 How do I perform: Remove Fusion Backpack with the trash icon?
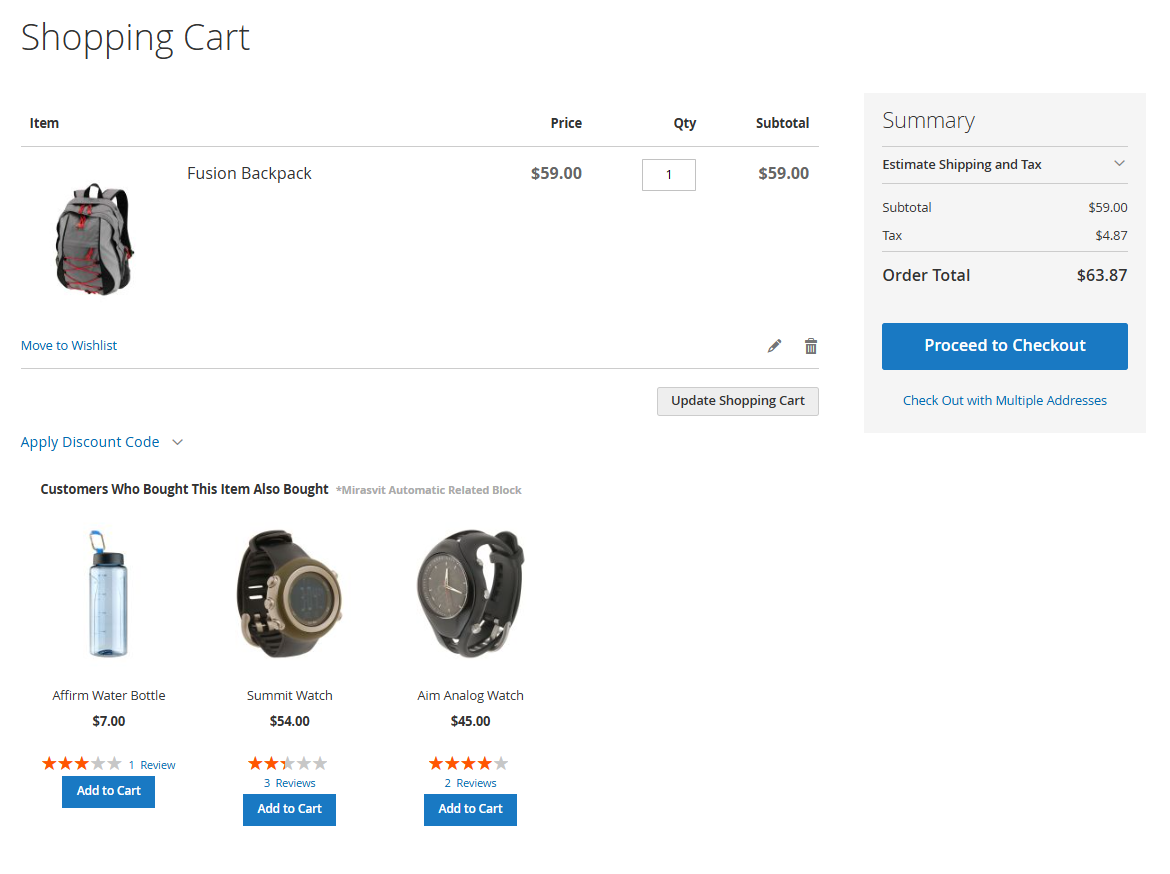(810, 345)
